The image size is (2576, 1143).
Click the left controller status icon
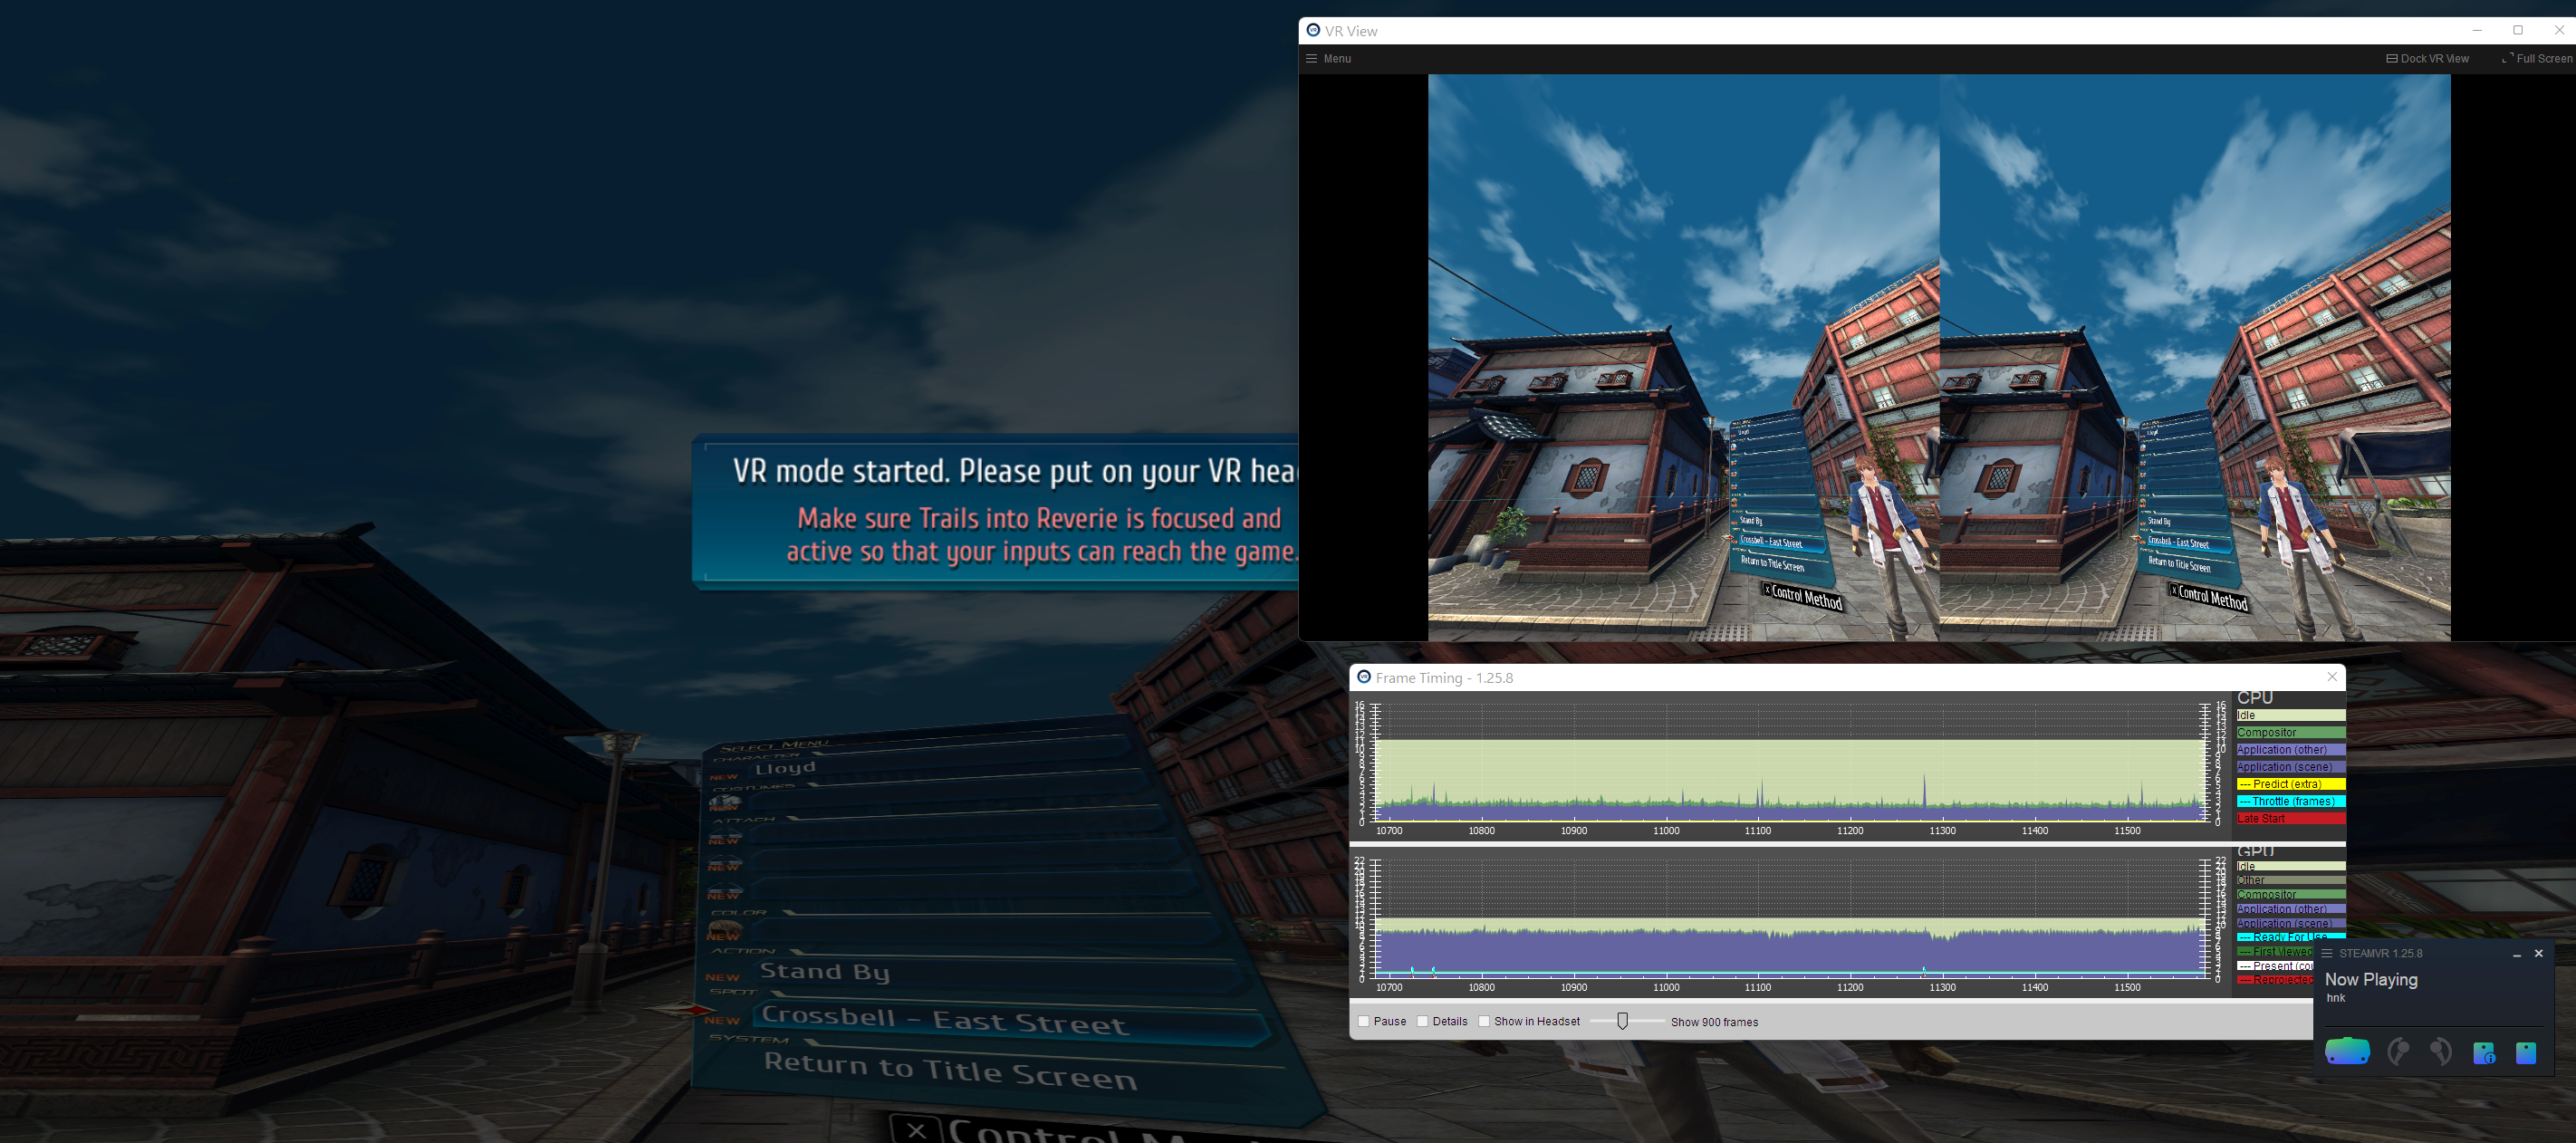pyautogui.click(x=2398, y=1051)
